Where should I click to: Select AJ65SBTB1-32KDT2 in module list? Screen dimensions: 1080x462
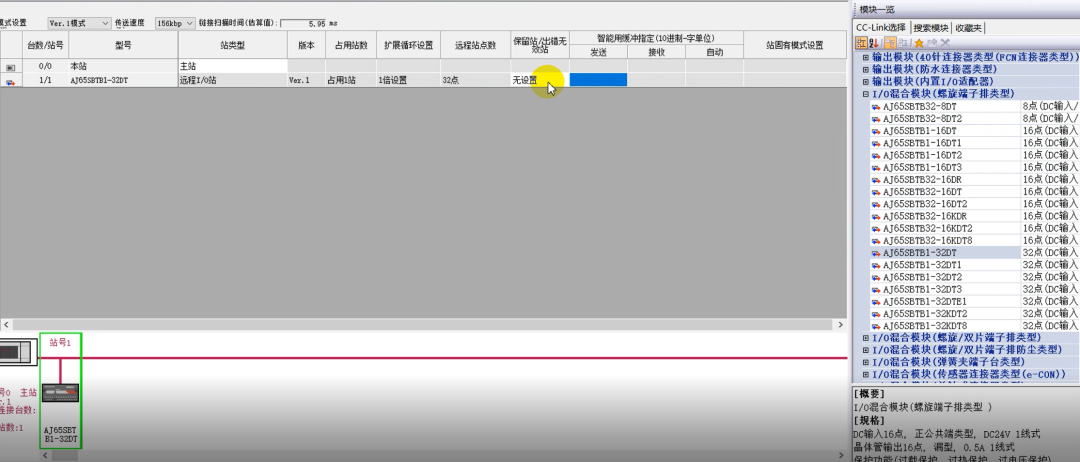(925, 313)
